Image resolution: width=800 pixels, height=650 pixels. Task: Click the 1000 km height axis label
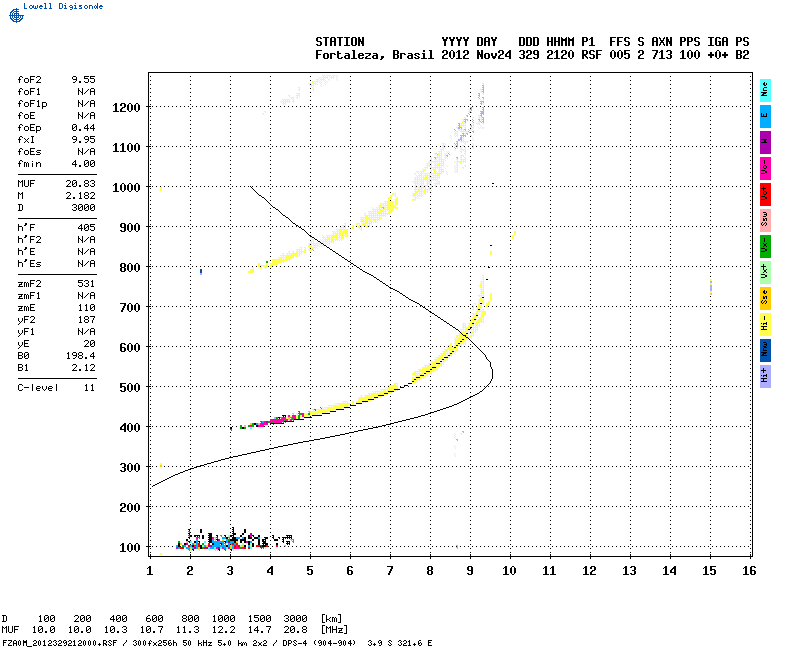point(126,188)
